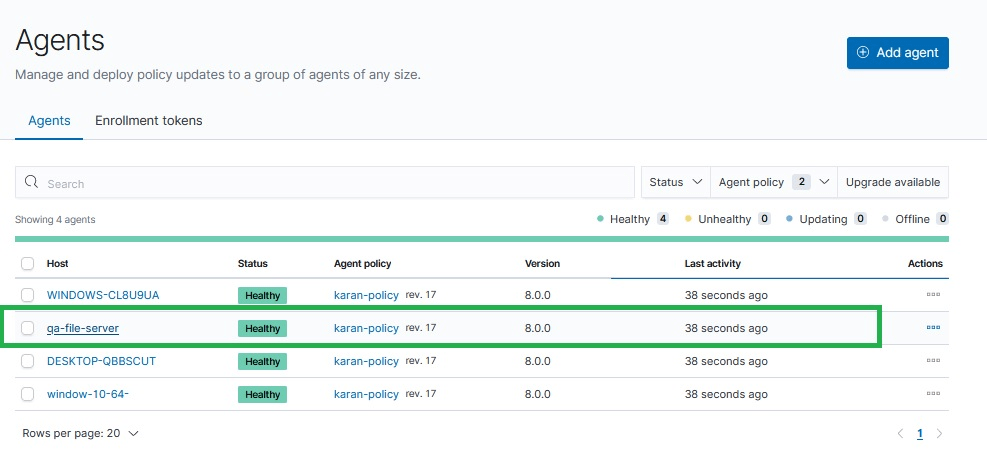Viewport: 987px width, 453px height.
Task: Open actions menu for window-10-64- row
Action: click(x=933, y=394)
